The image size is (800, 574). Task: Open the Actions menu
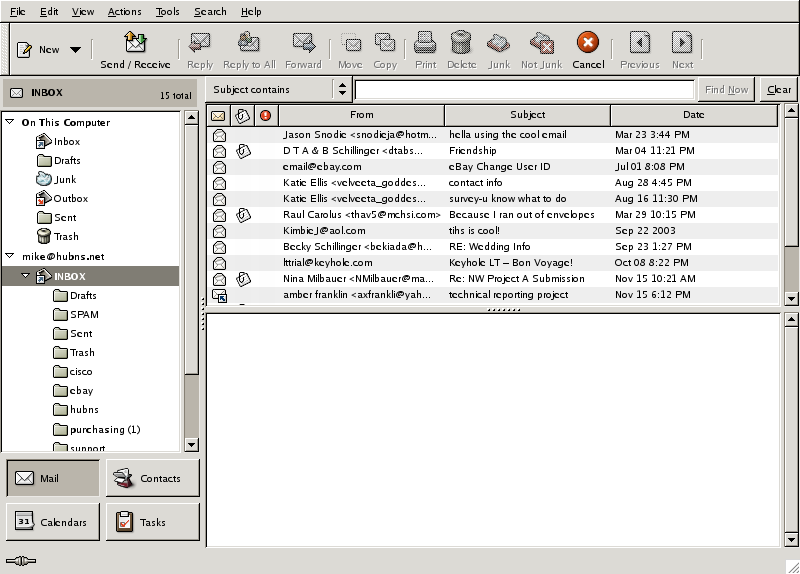point(124,12)
